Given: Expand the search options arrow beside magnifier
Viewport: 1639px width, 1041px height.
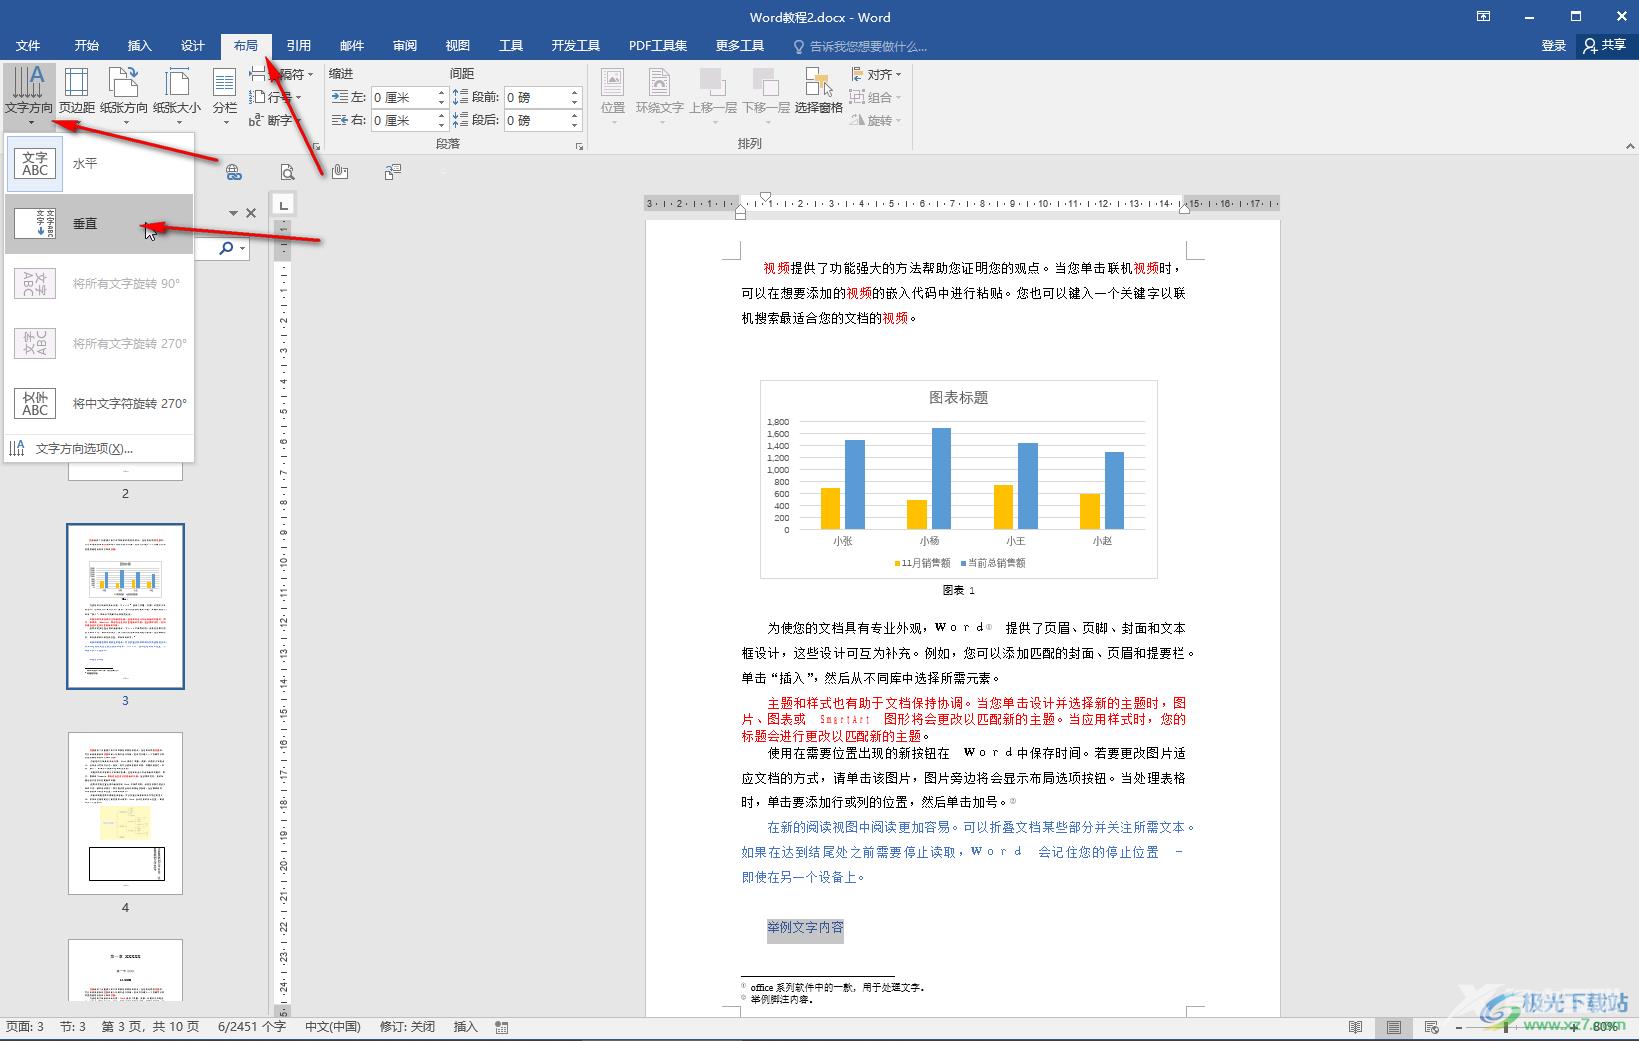Looking at the screenshot, I should (242, 248).
